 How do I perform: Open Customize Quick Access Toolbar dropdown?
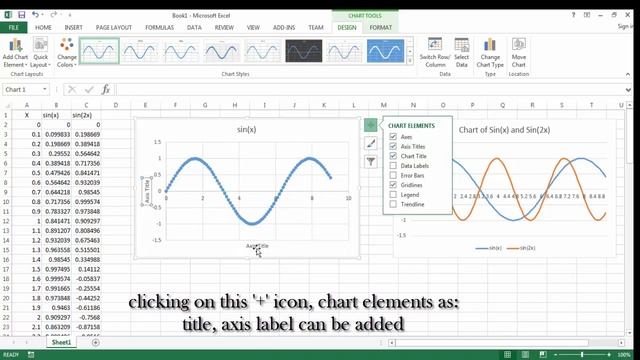[70, 15]
